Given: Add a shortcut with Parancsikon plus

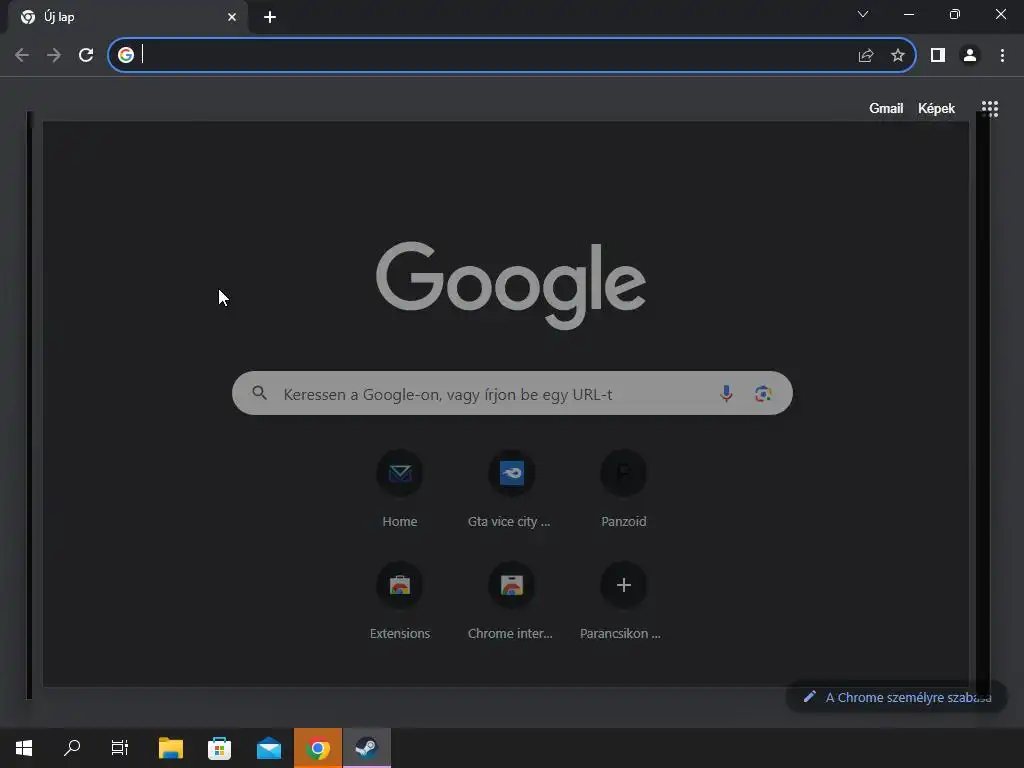Looking at the screenshot, I should (x=624, y=601).
